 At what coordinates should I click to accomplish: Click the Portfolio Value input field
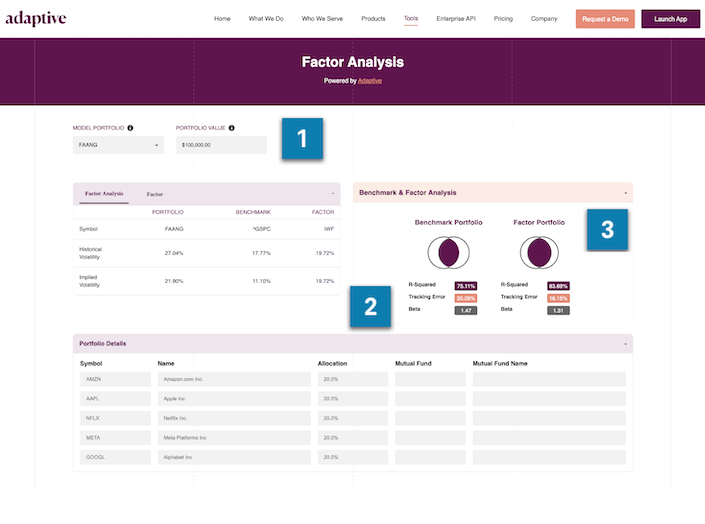click(x=221, y=145)
